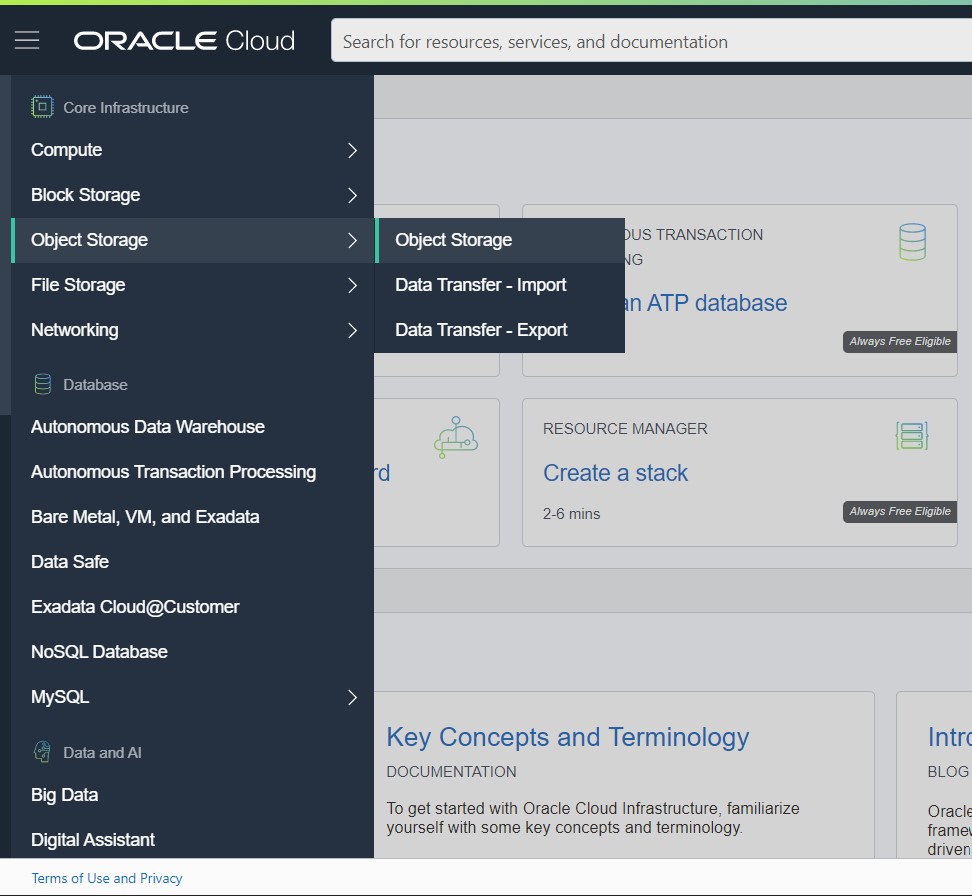Screen dimensions: 972x896
Task: Expand the Block Storage submenu chevron
Action: coord(352,195)
